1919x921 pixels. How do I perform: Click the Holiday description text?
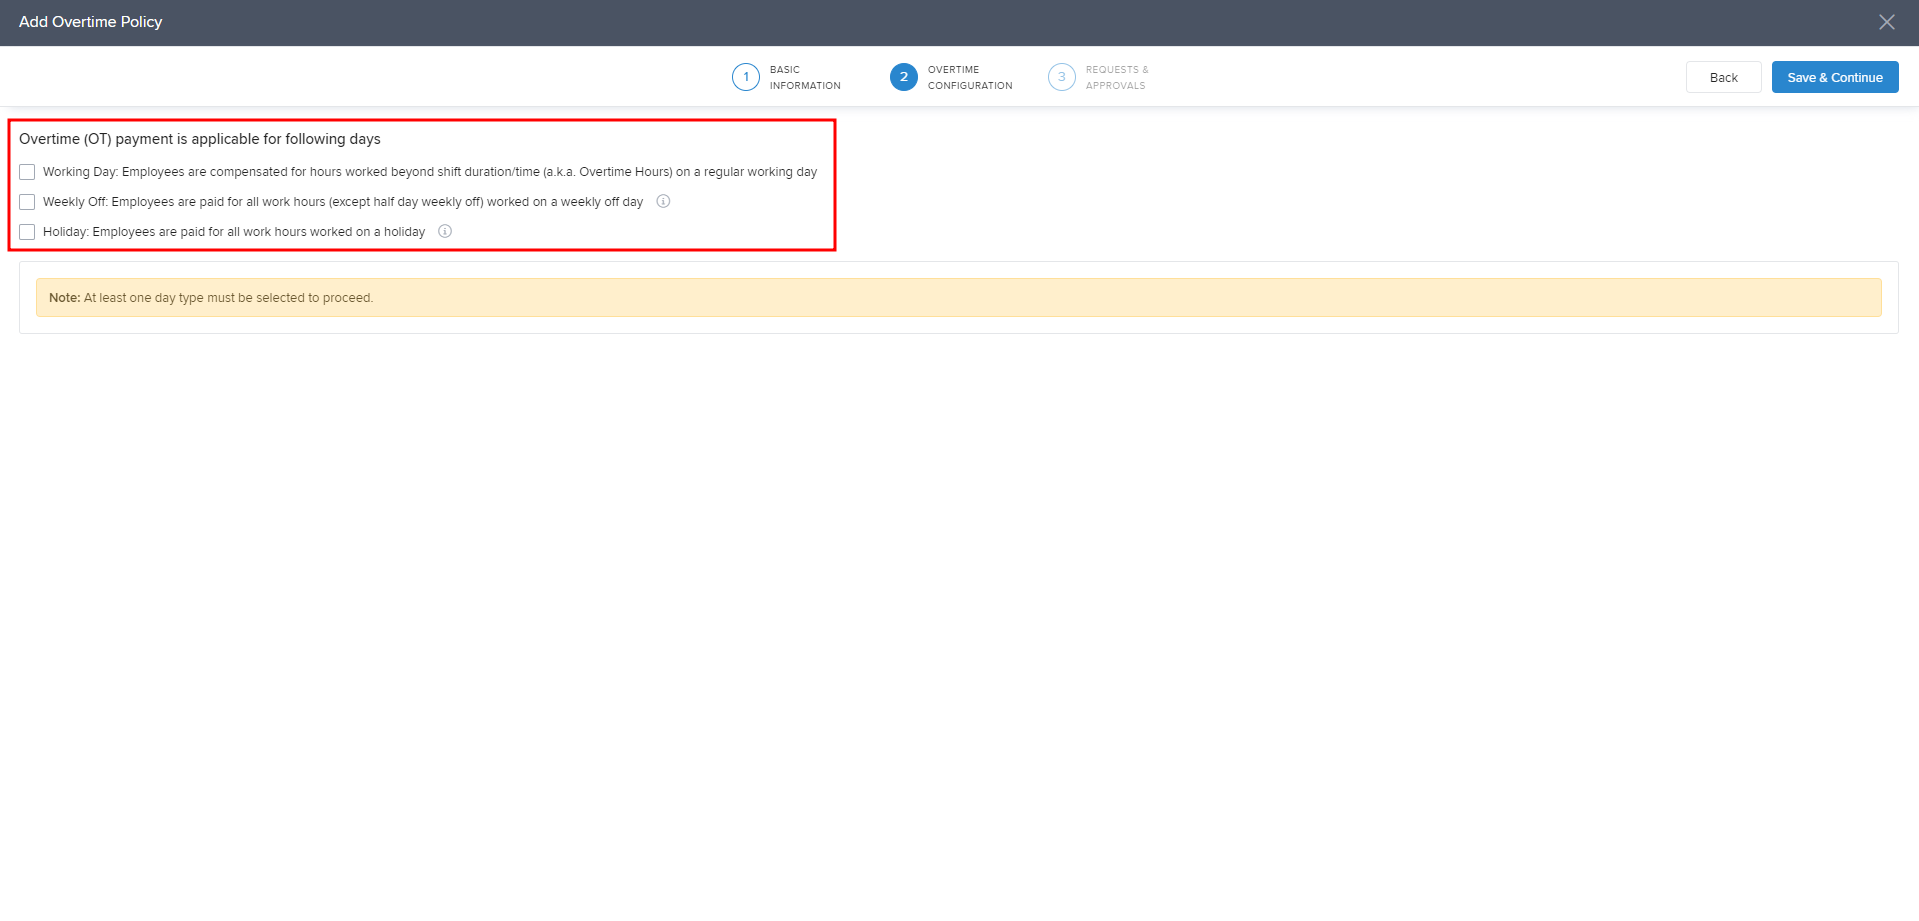point(234,232)
